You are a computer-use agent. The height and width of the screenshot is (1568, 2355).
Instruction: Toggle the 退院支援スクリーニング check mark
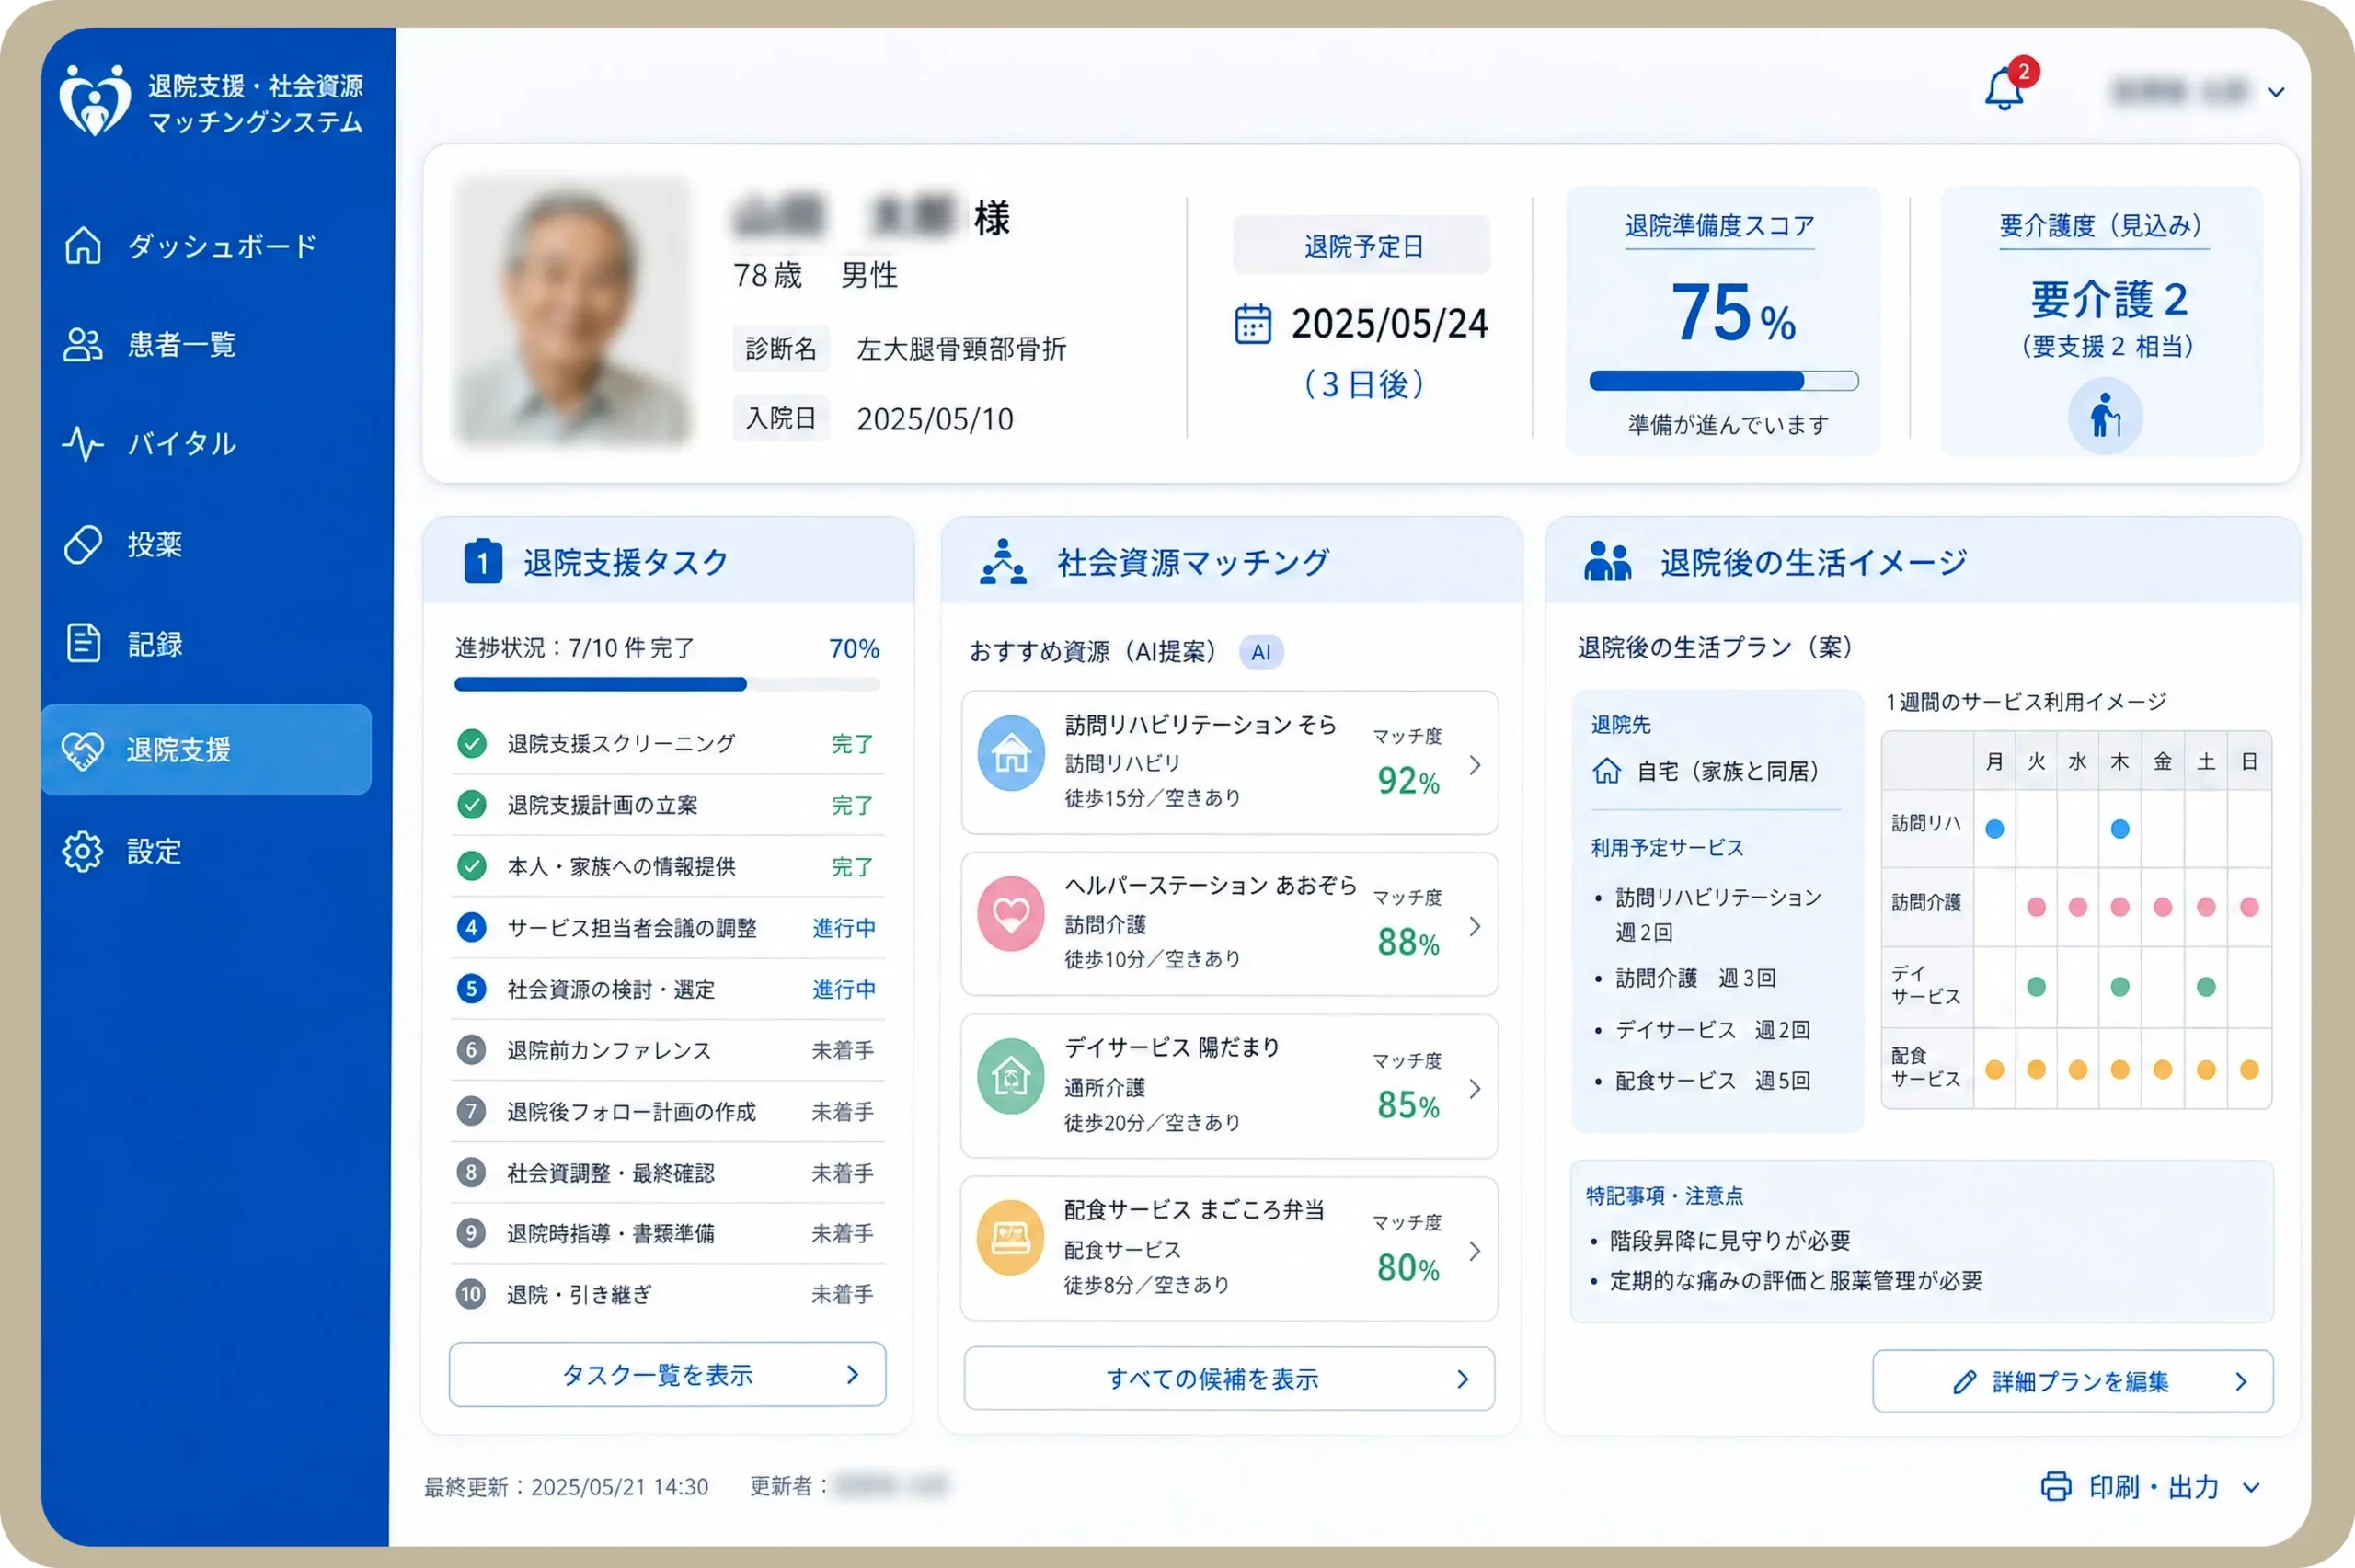[x=472, y=743]
